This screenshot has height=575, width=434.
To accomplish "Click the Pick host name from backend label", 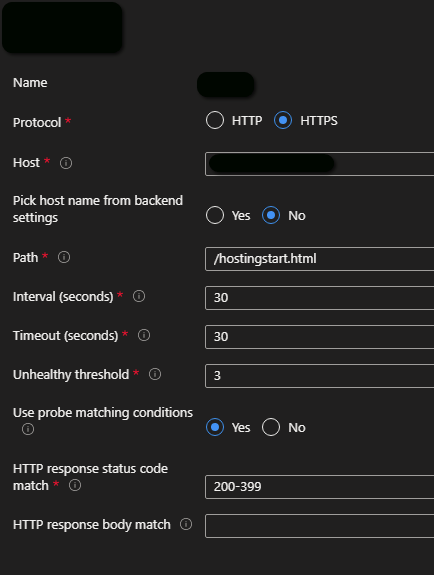I will pyautogui.click(x=98, y=209).
